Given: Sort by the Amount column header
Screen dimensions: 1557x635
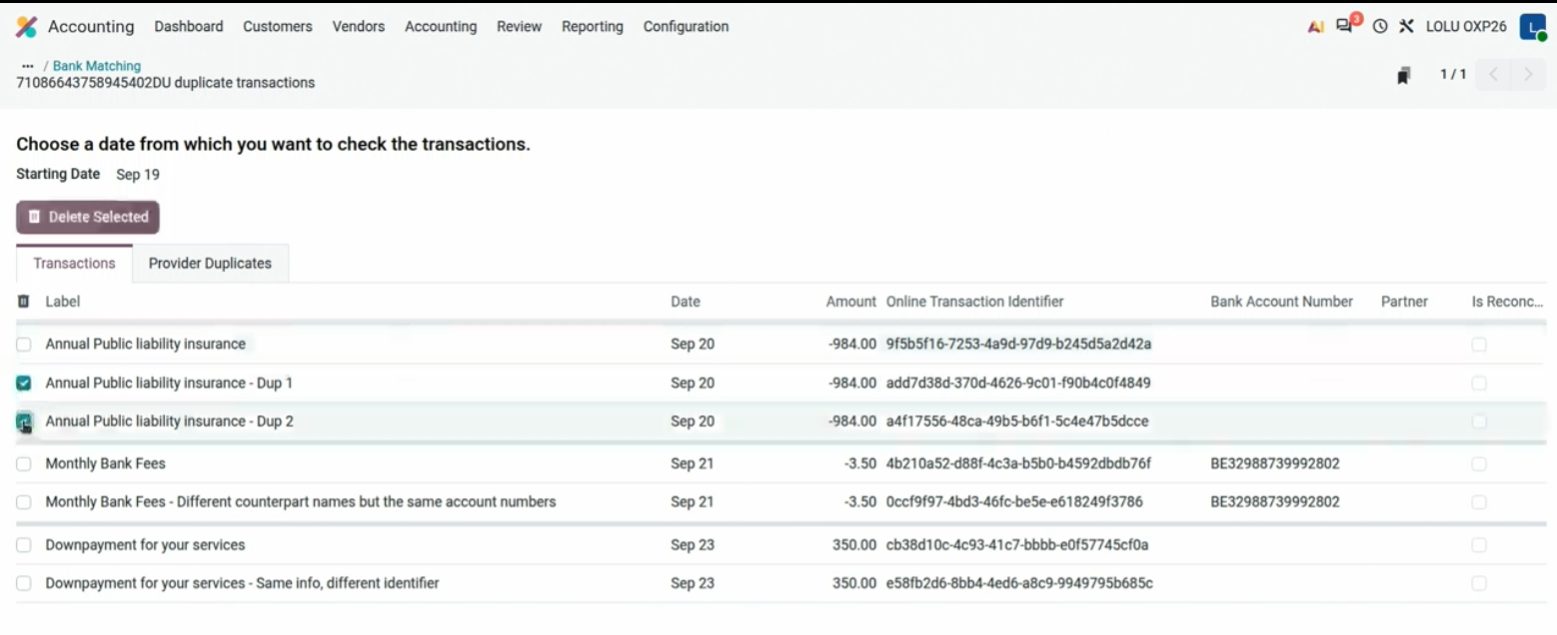Looking at the screenshot, I should coord(851,301).
